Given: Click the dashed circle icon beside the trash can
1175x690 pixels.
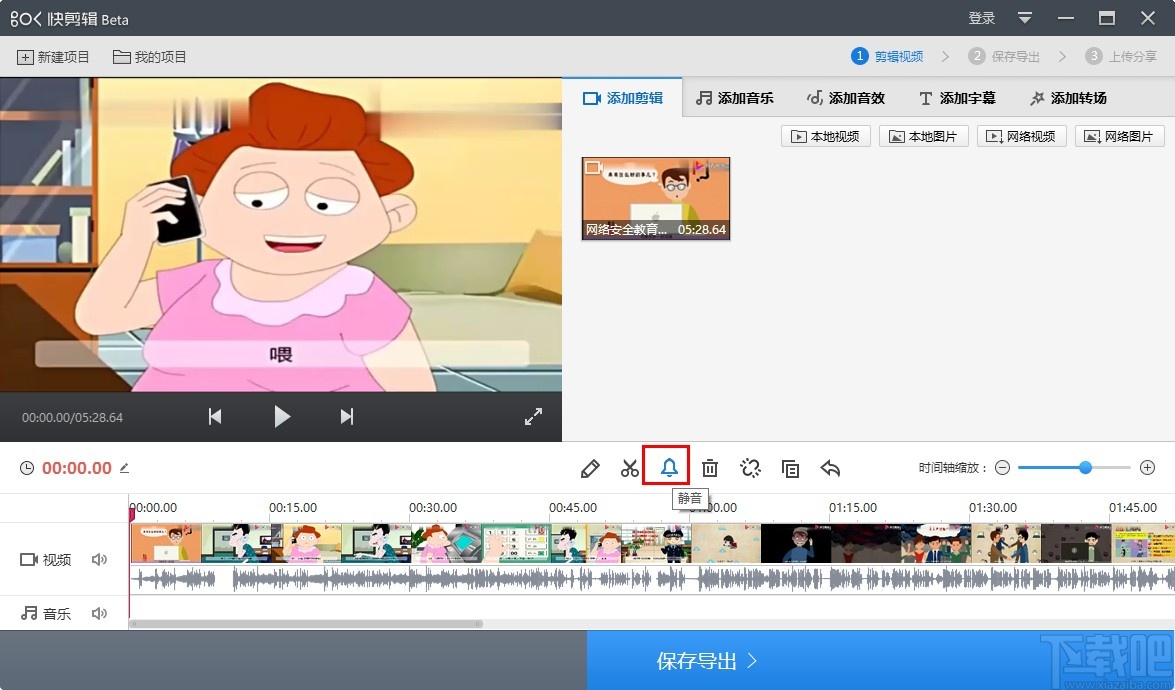Looking at the screenshot, I should (750, 468).
